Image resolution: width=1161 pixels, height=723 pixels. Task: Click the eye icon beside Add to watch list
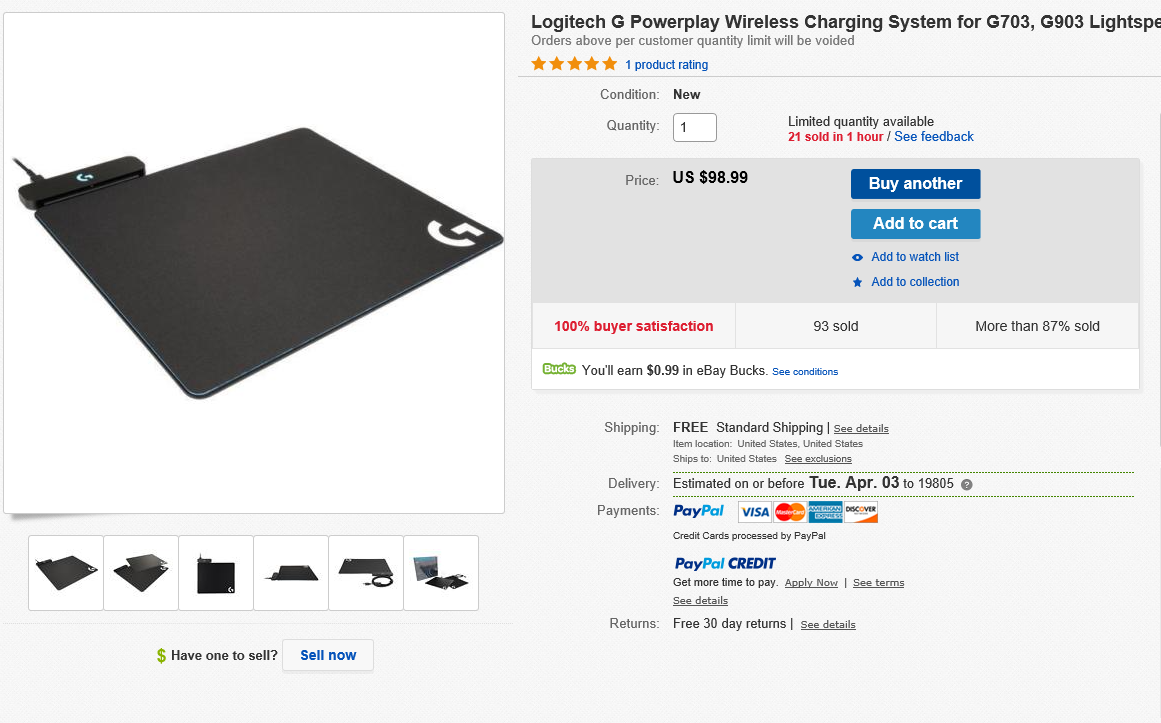857,257
